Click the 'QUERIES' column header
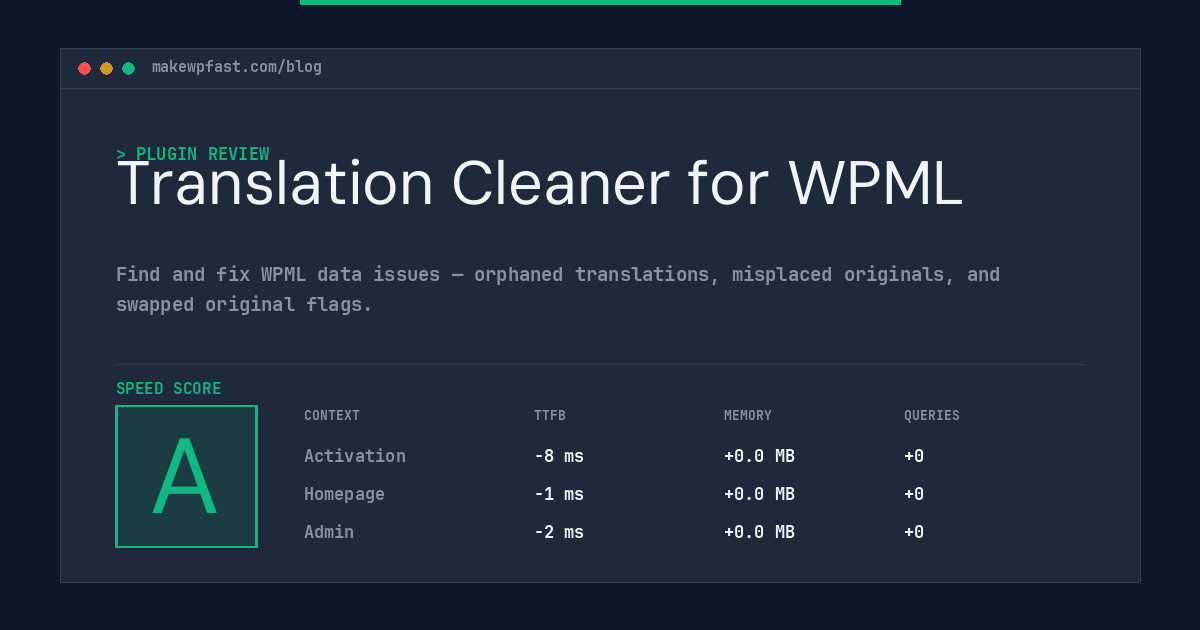 932,416
